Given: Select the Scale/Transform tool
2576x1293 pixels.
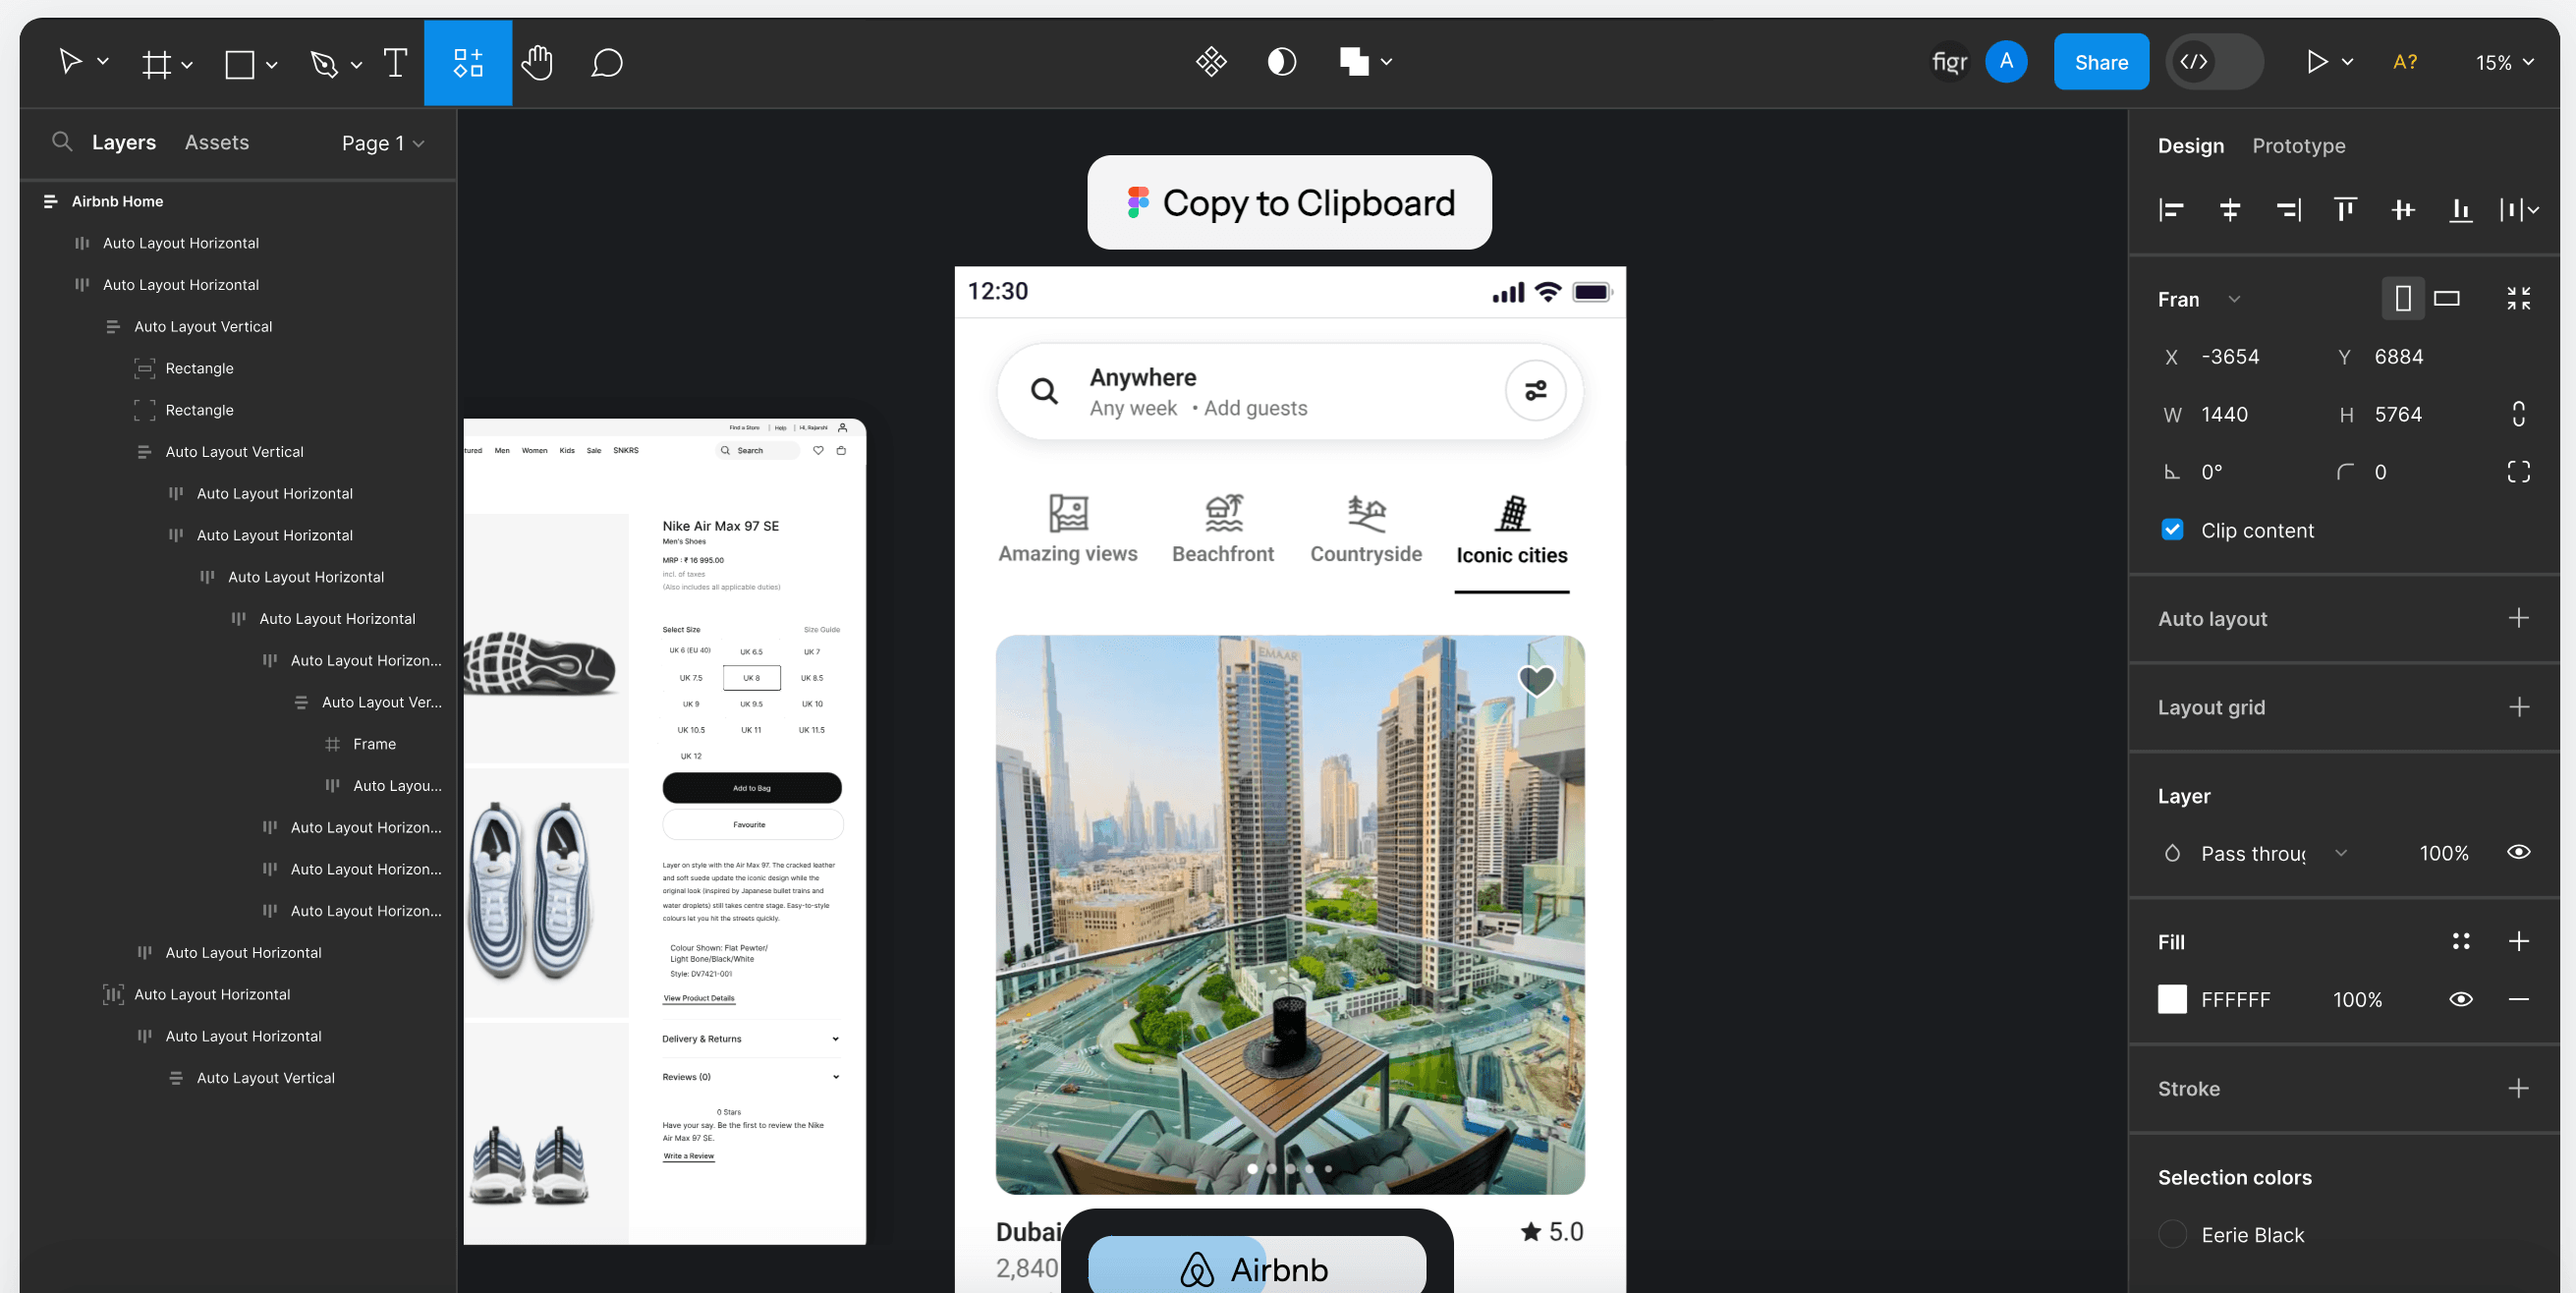Looking at the screenshot, I should (x=102, y=61).
